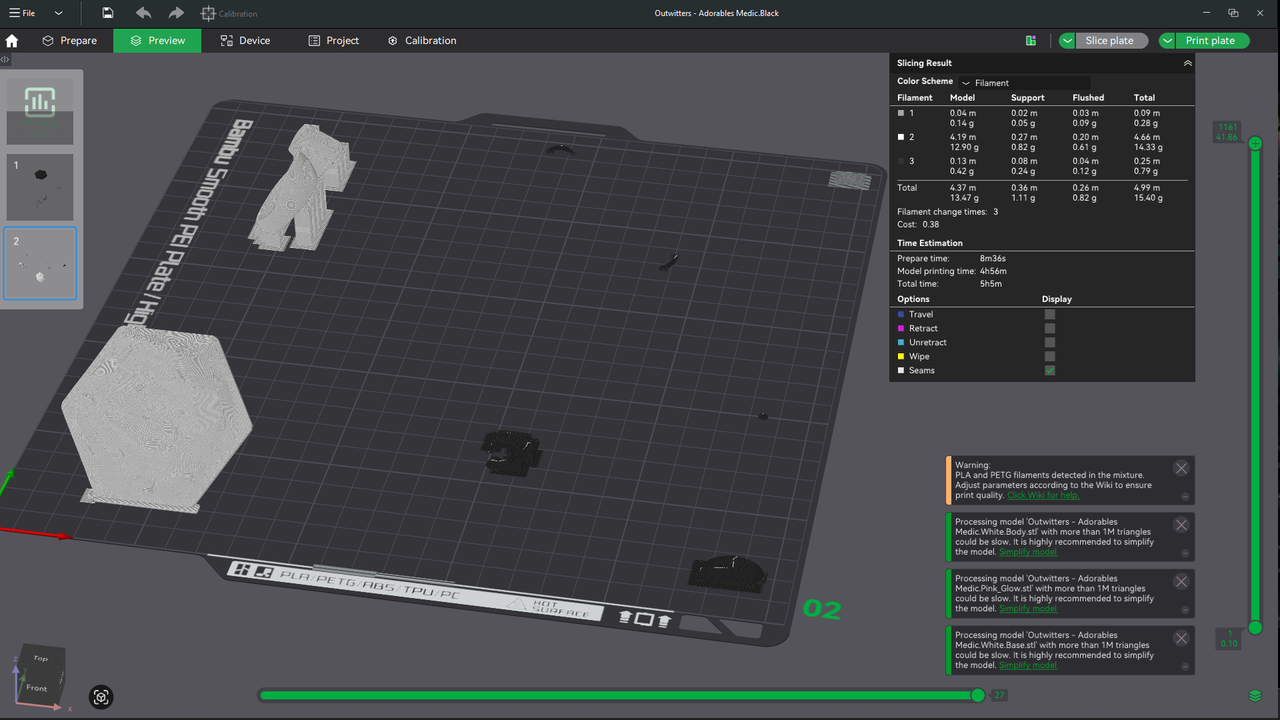Click the Save icon in title bar
The height and width of the screenshot is (720, 1280).
pyautogui.click(x=108, y=13)
